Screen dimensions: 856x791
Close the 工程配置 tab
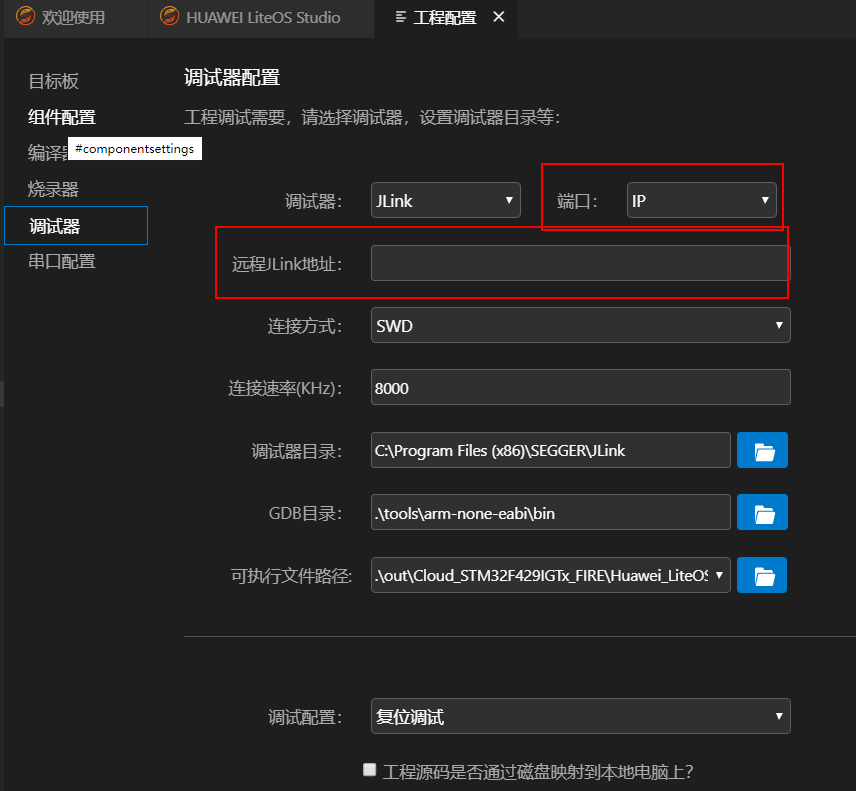tap(498, 17)
